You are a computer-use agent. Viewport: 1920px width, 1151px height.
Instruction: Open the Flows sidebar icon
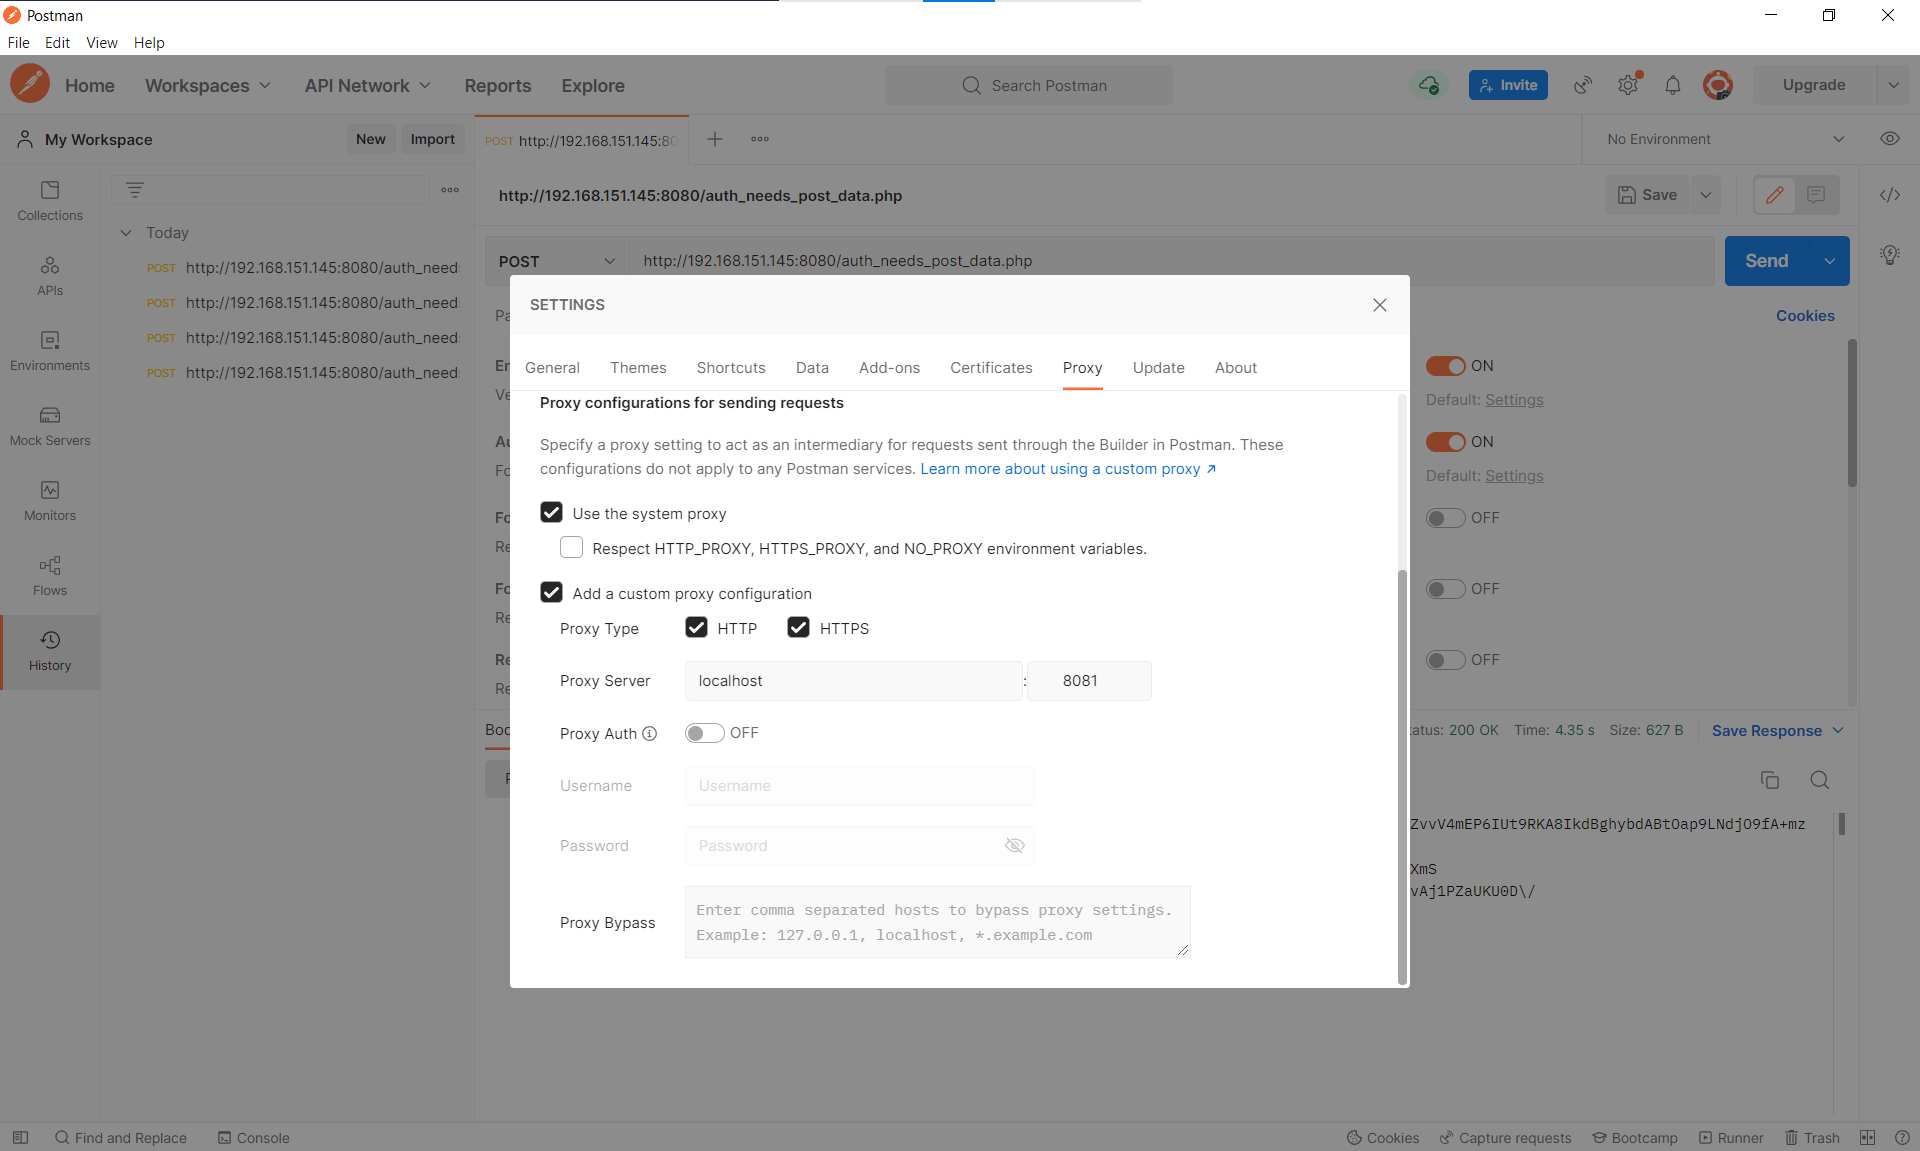(50, 575)
